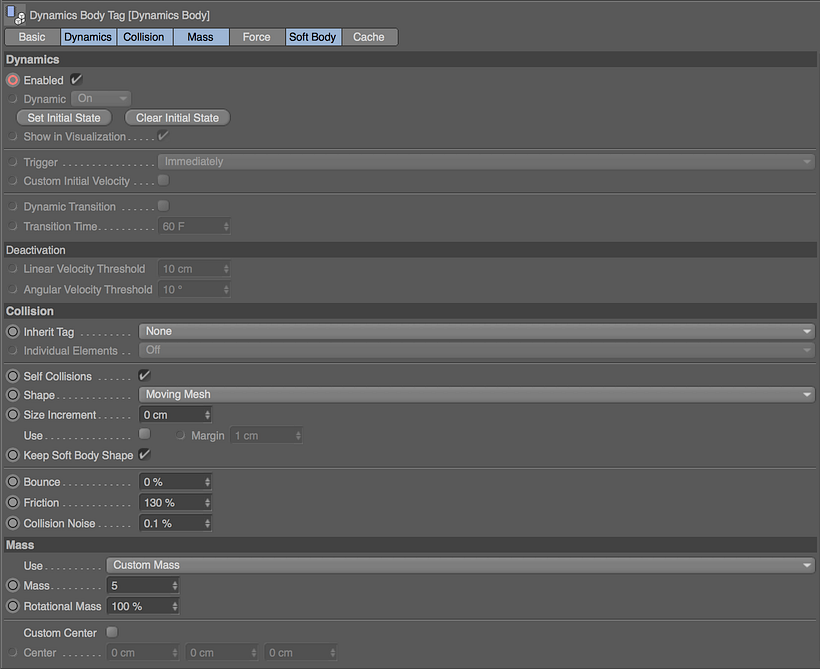The image size is (820, 669).
Task: Click keyframe circle beside Inherit Tag
Action: 13,332
